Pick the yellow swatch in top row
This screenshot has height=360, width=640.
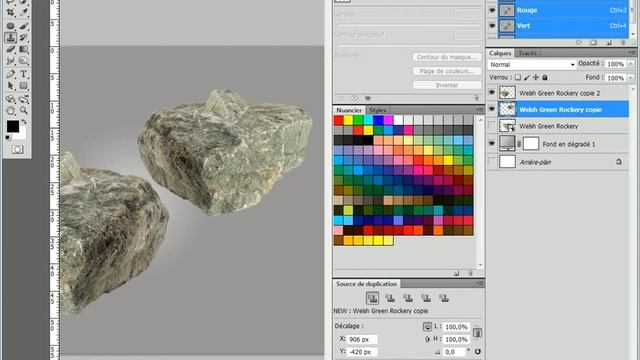pyautogui.click(x=348, y=120)
